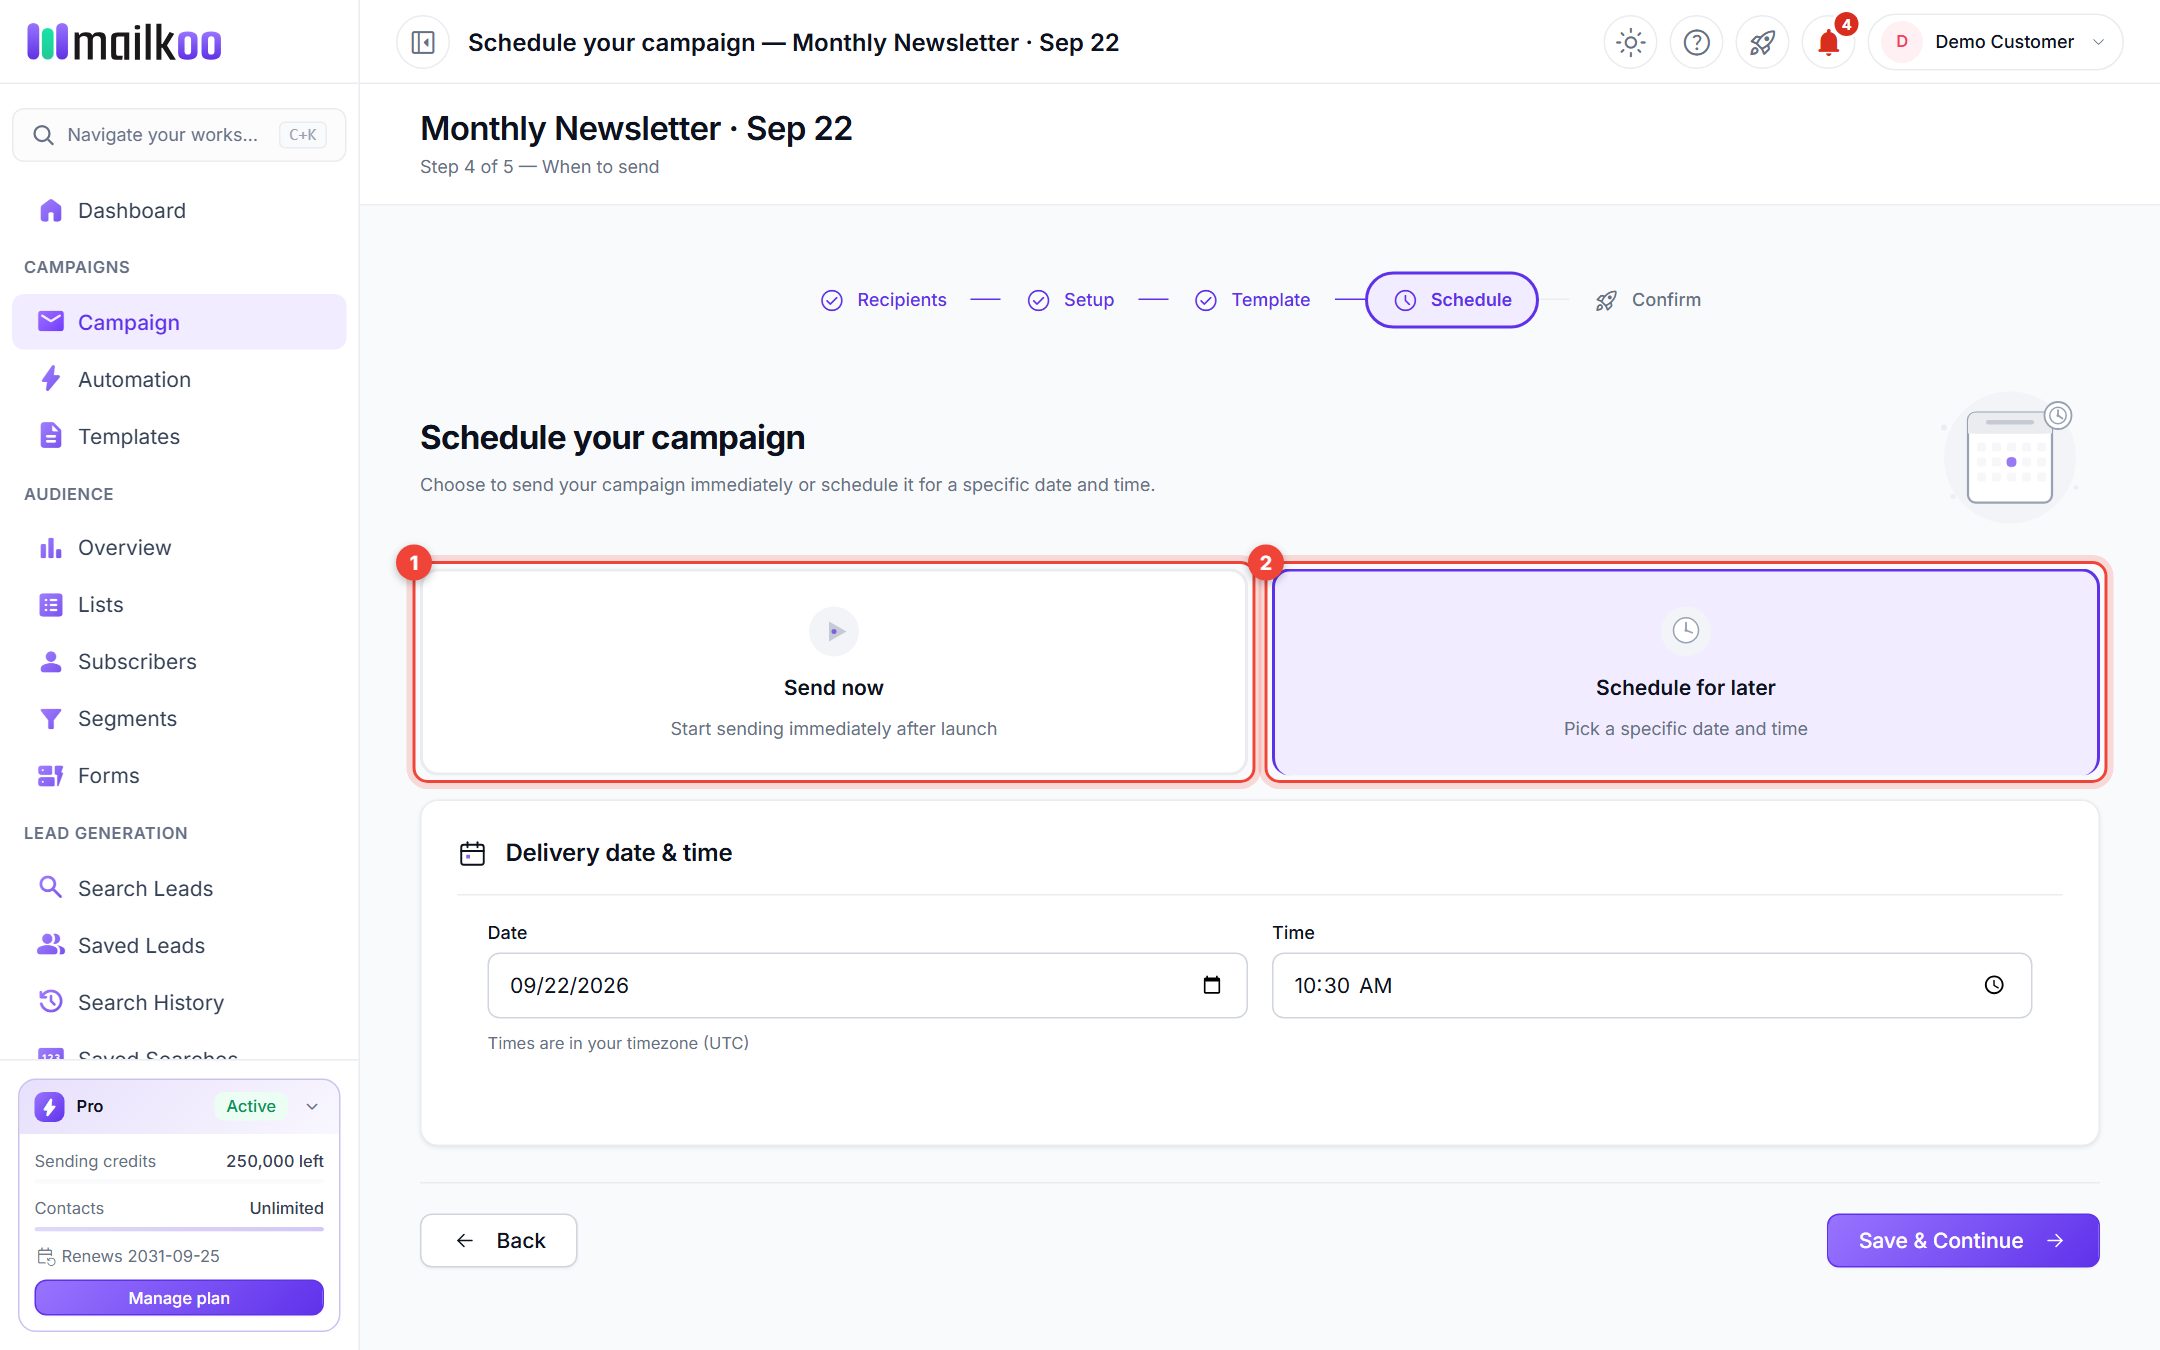Click the Templates document icon
Viewport: 2160px width, 1350px height.
click(x=50, y=436)
